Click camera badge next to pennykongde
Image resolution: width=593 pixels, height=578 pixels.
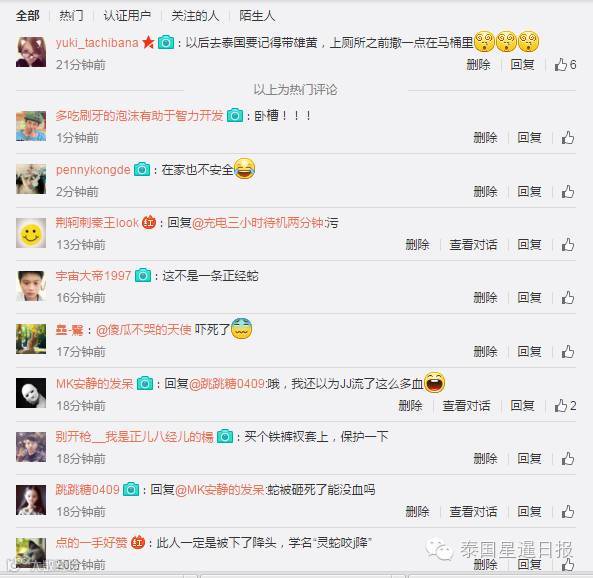[x=142, y=169]
